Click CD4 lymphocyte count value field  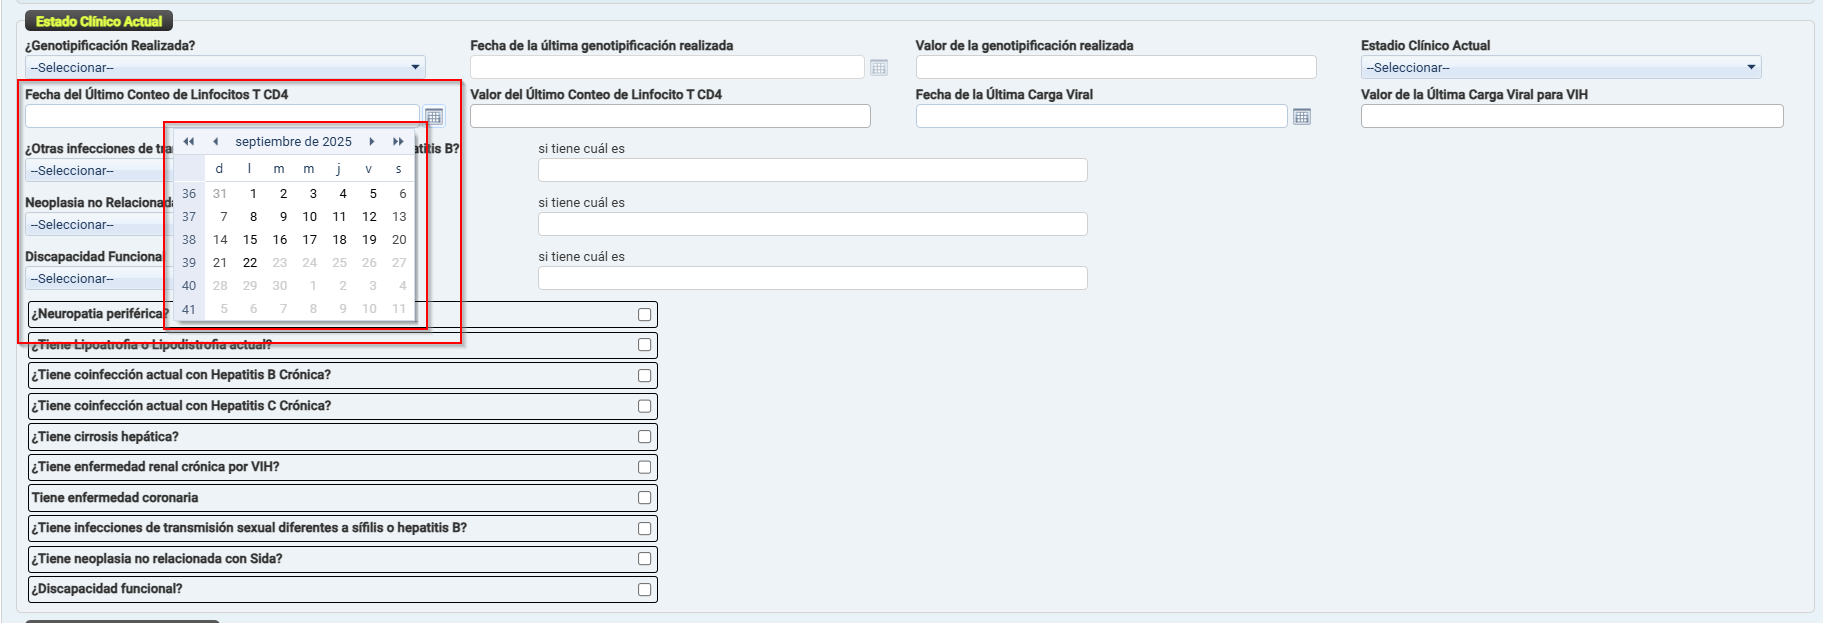click(x=670, y=116)
